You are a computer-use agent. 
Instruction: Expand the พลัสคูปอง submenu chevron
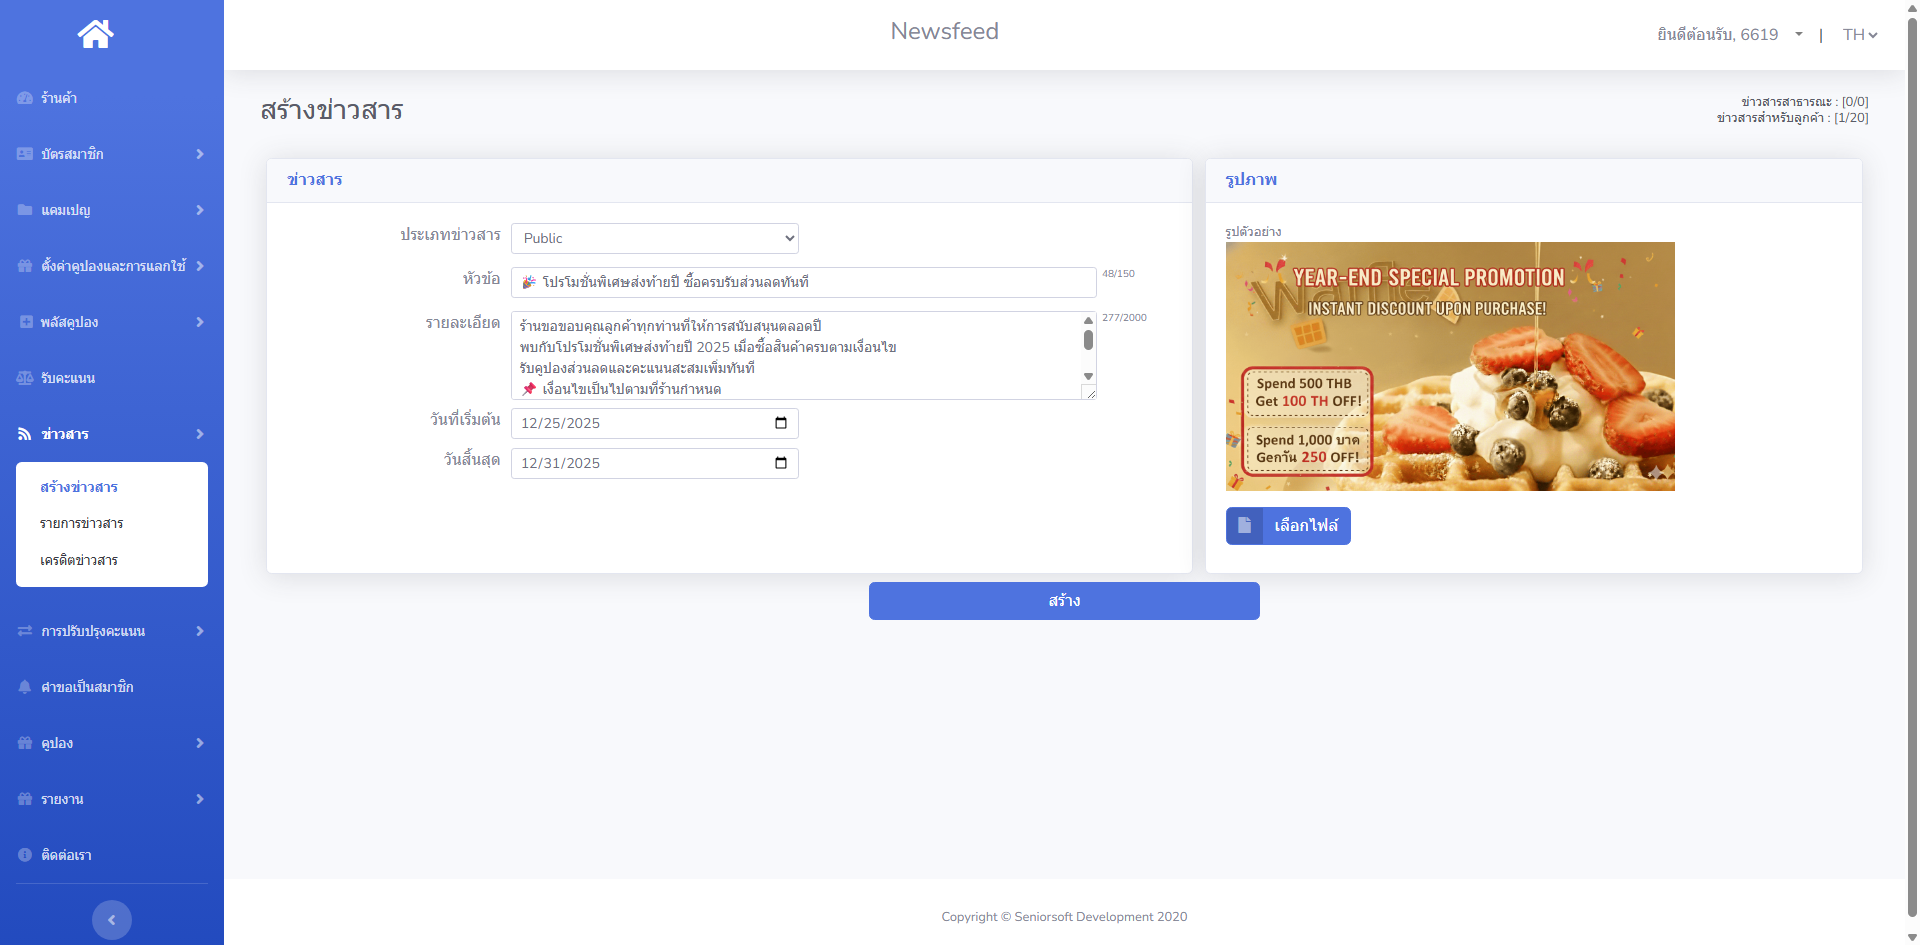[200, 322]
